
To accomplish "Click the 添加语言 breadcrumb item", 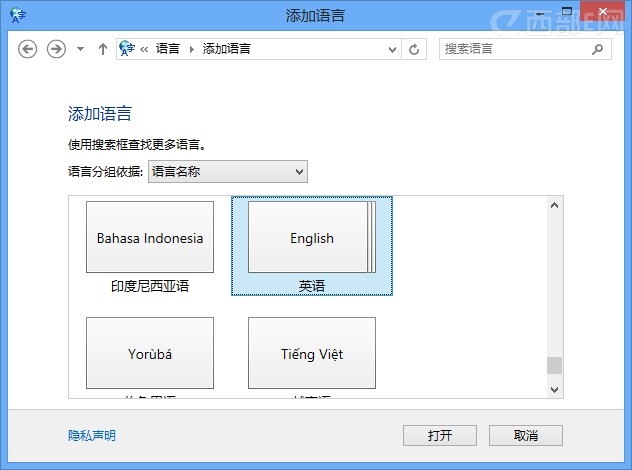I will (x=226, y=49).
